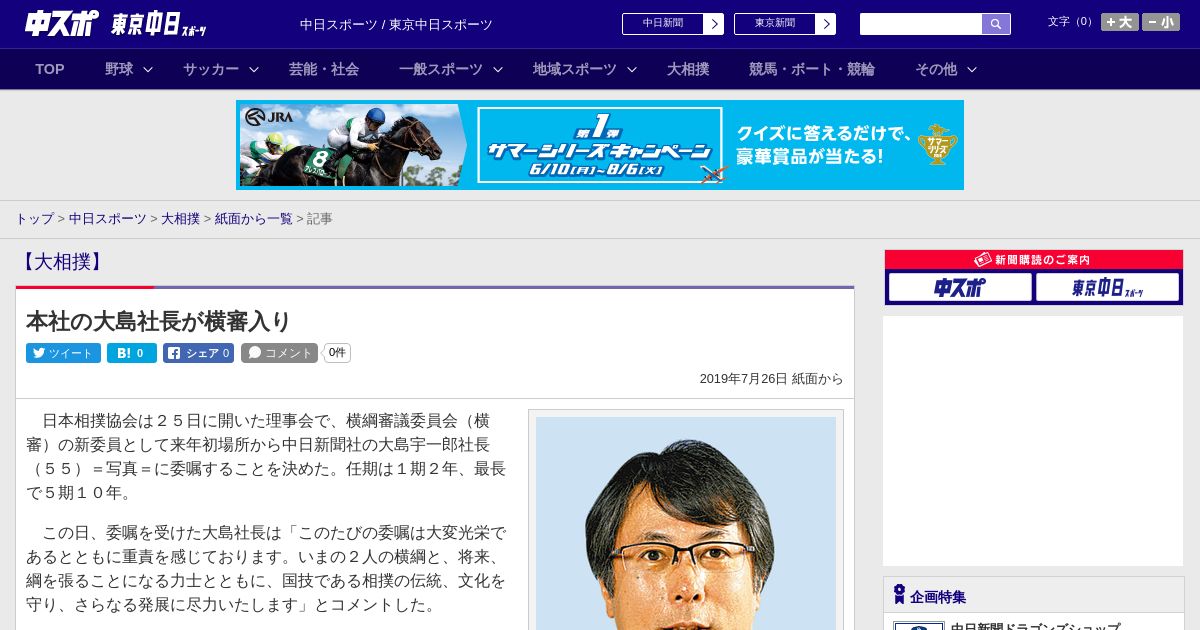Click the 大島社長 article photo
Image resolution: width=1200 pixels, height=630 pixels.
click(686, 523)
